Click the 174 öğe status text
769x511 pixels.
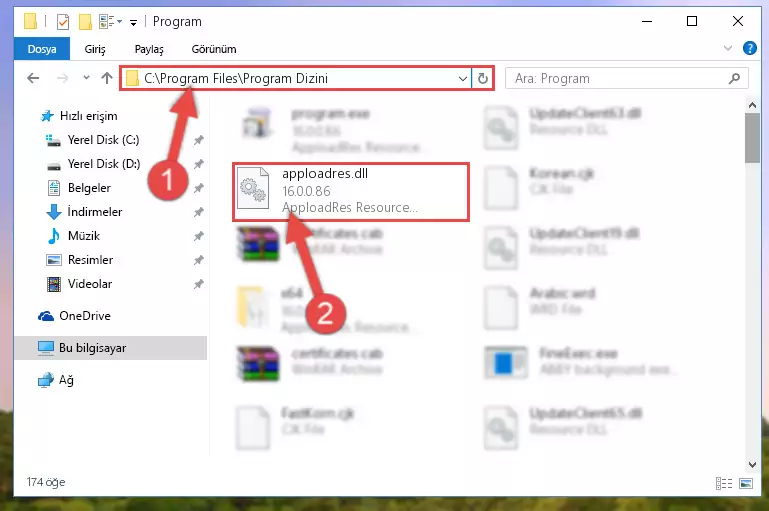46,482
